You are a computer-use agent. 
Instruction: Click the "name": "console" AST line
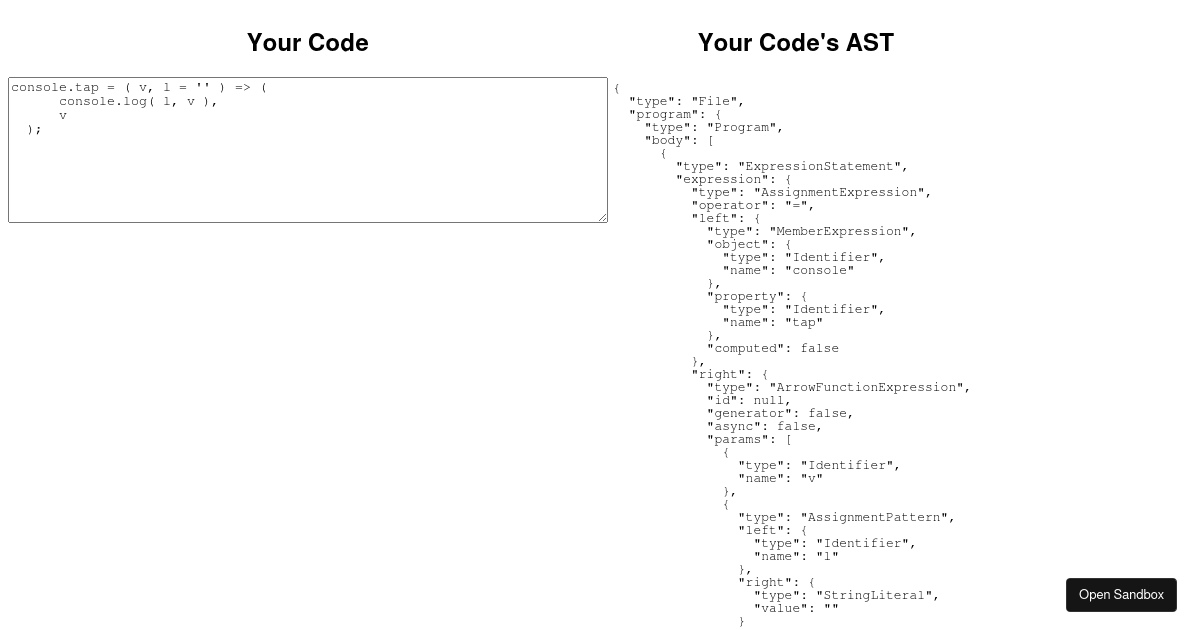(x=789, y=270)
